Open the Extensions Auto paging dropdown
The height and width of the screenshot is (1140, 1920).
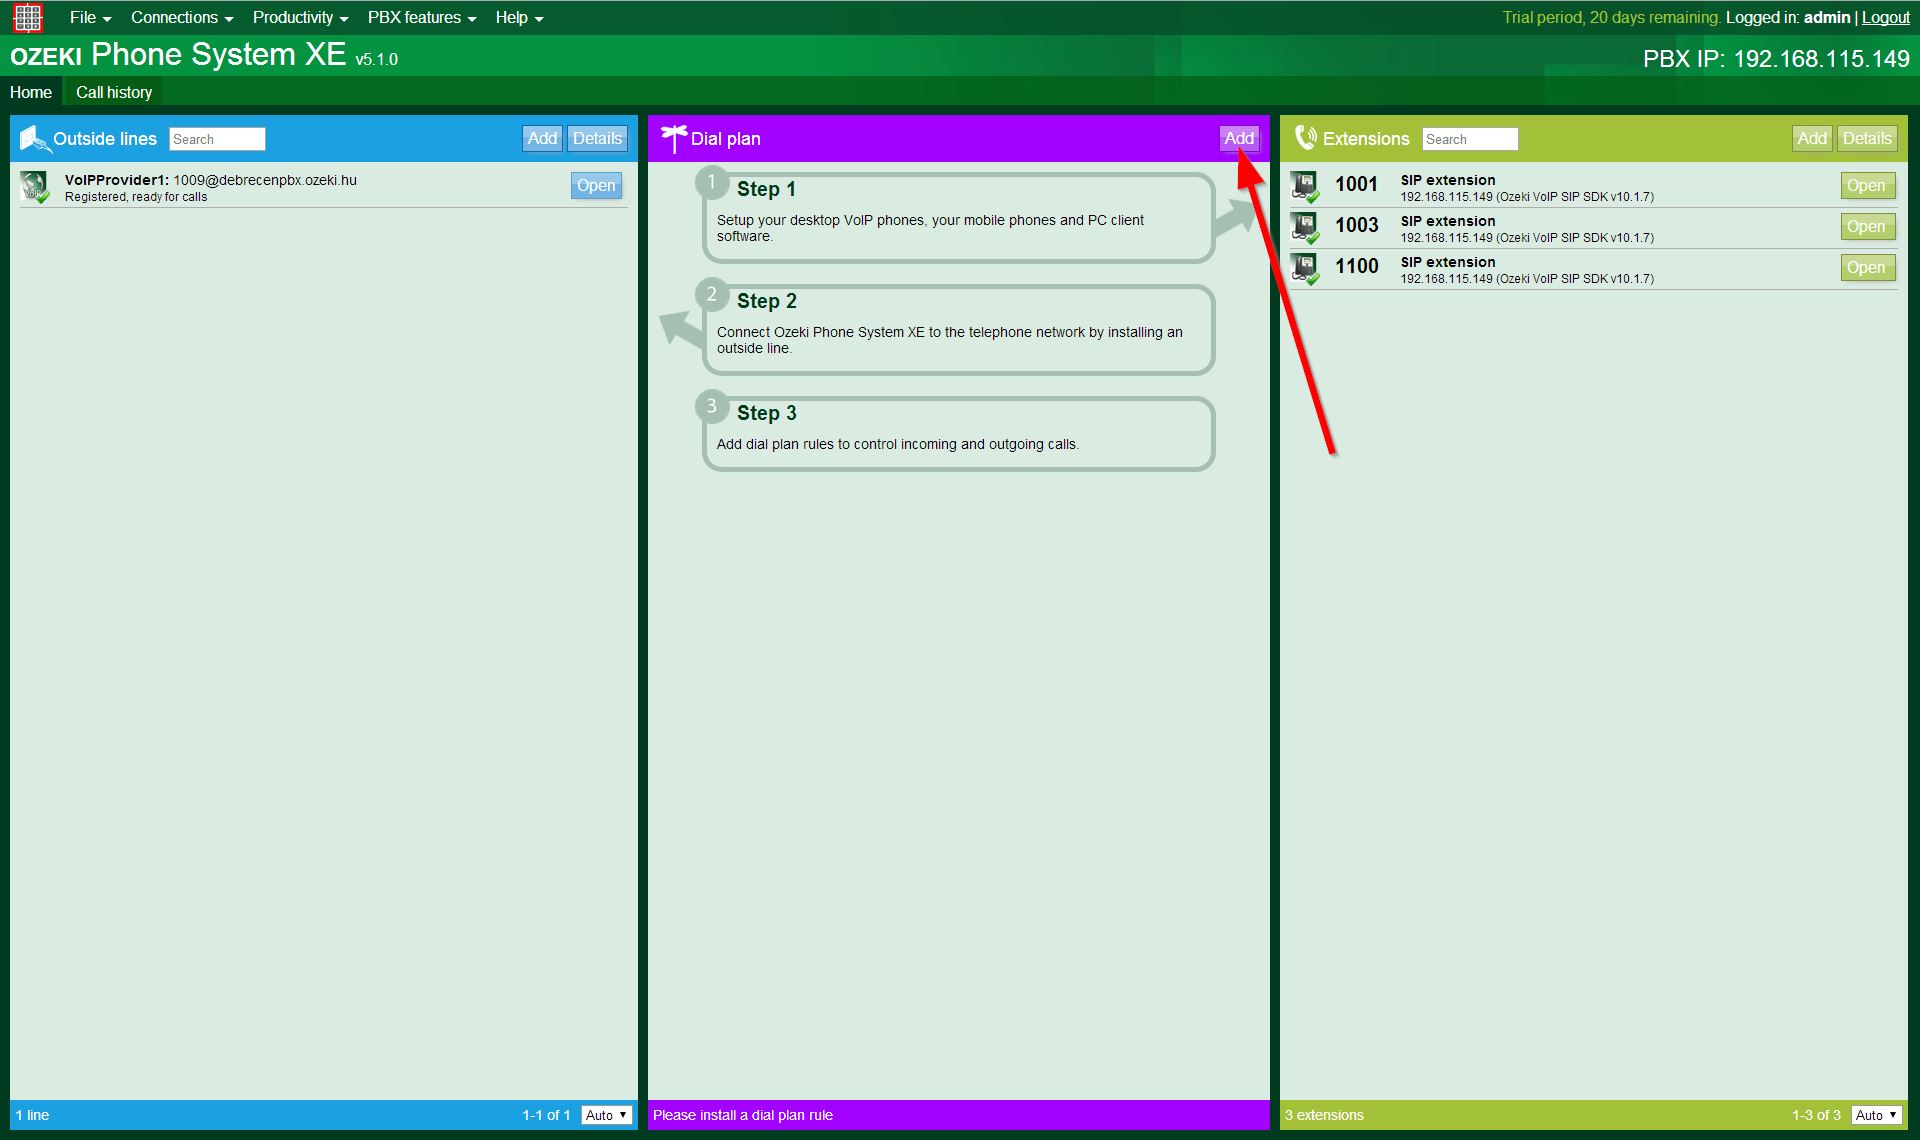pyautogui.click(x=1877, y=1115)
